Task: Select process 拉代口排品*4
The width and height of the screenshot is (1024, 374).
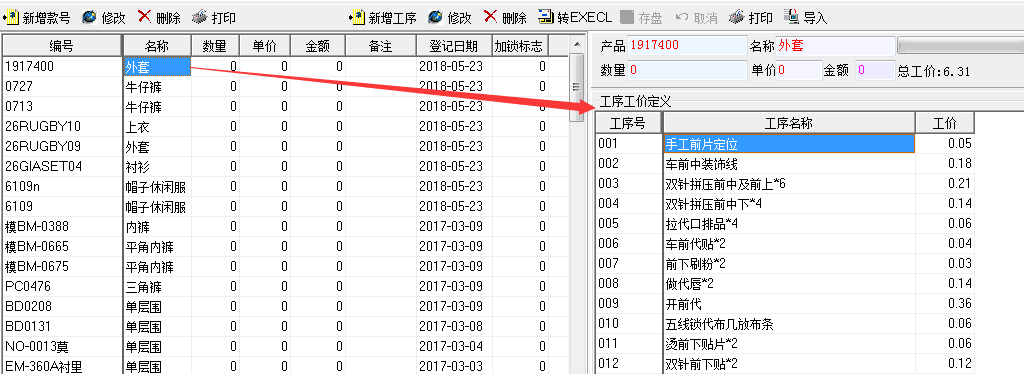Action: 788,224
